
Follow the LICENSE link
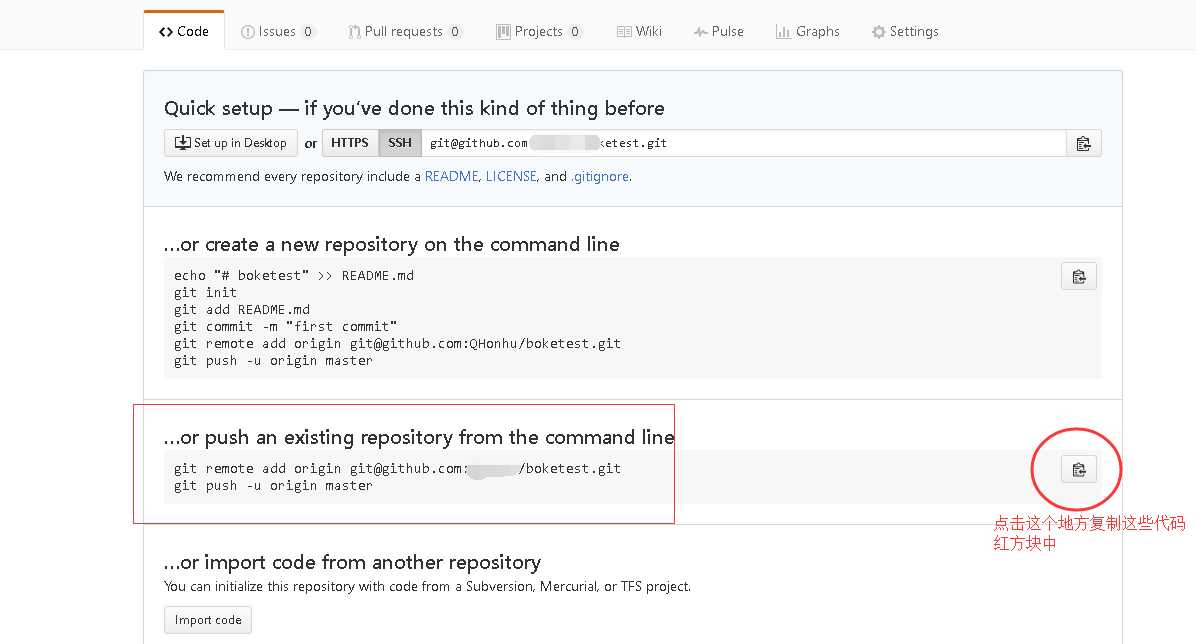click(511, 176)
